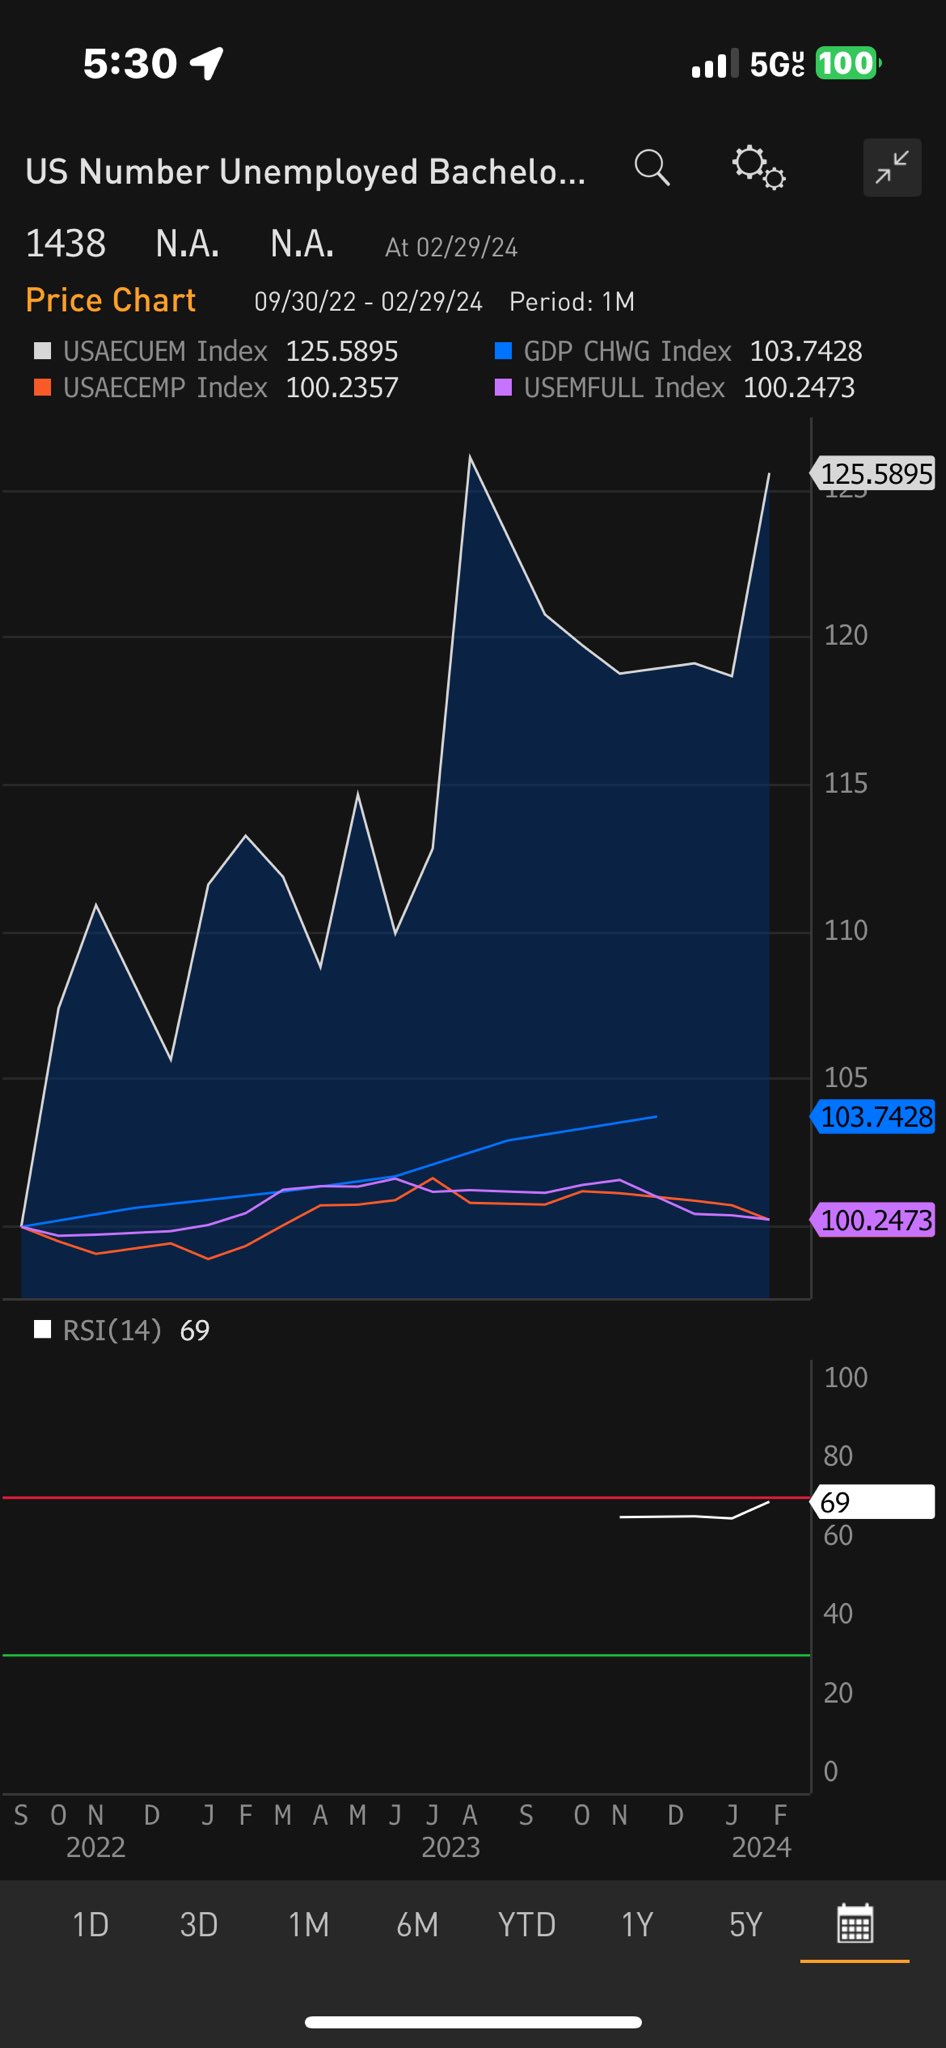946x2048 pixels.
Task: Tap the location arrow in status bar
Action: [x=207, y=64]
